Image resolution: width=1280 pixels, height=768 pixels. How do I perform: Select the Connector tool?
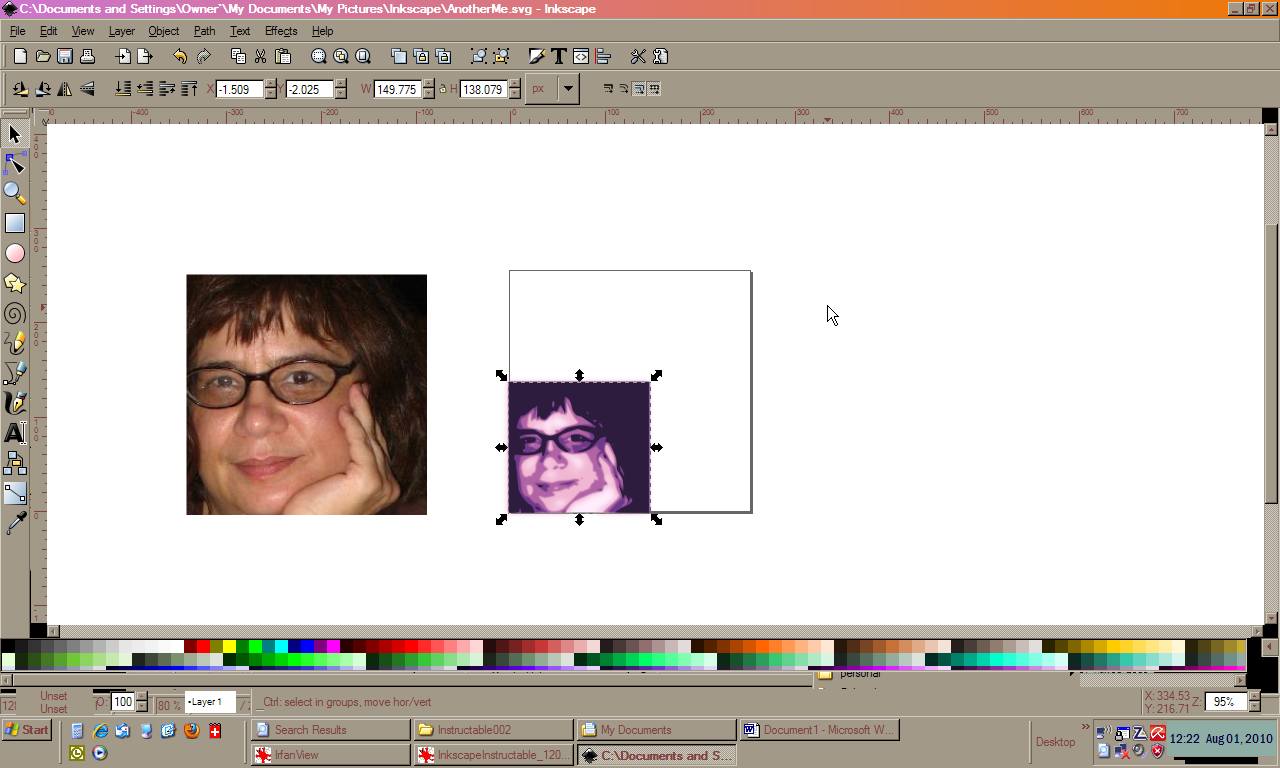pyautogui.click(x=14, y=463)
